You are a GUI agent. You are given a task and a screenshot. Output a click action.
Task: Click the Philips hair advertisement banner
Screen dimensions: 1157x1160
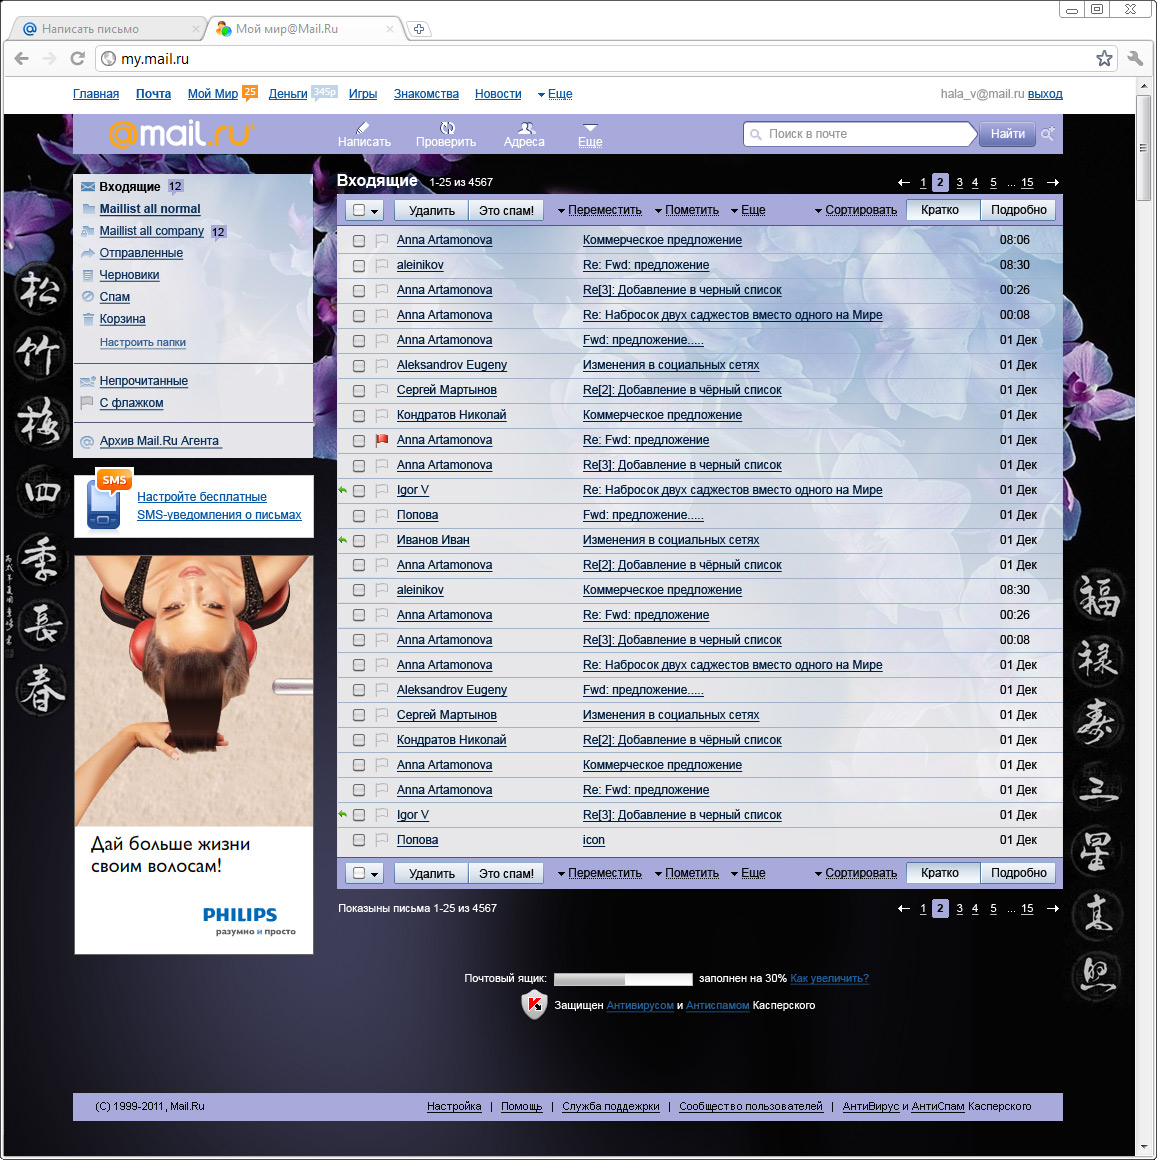point(194,755)
